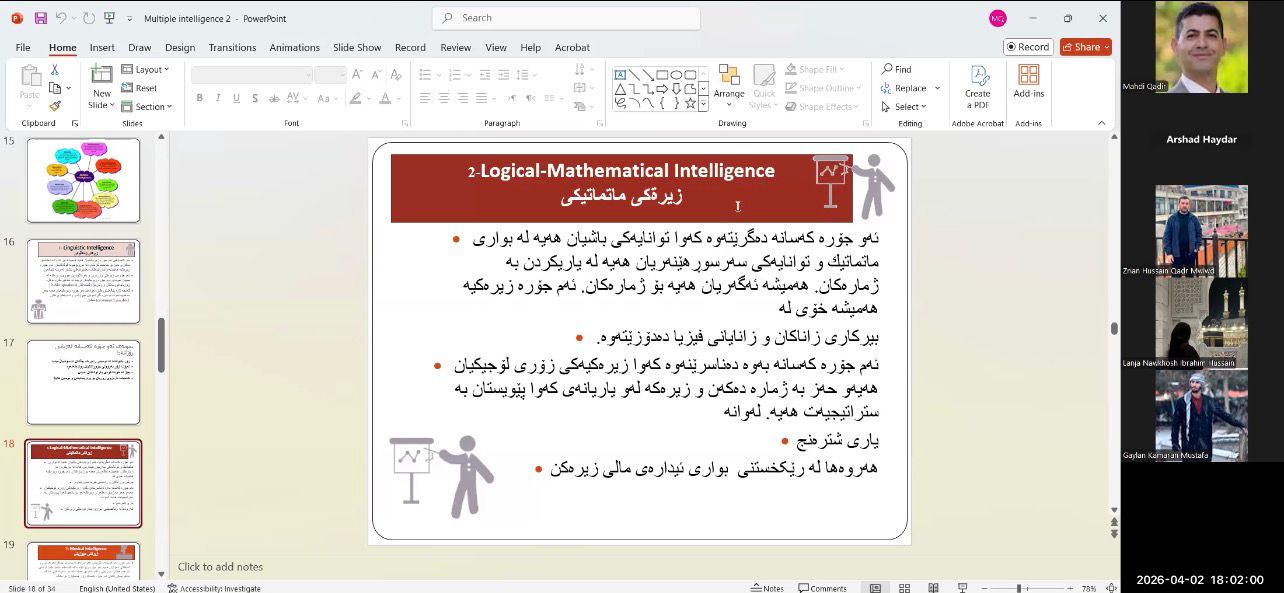
Task: Toggle the Comments pane in status bar
Action: 822,588
